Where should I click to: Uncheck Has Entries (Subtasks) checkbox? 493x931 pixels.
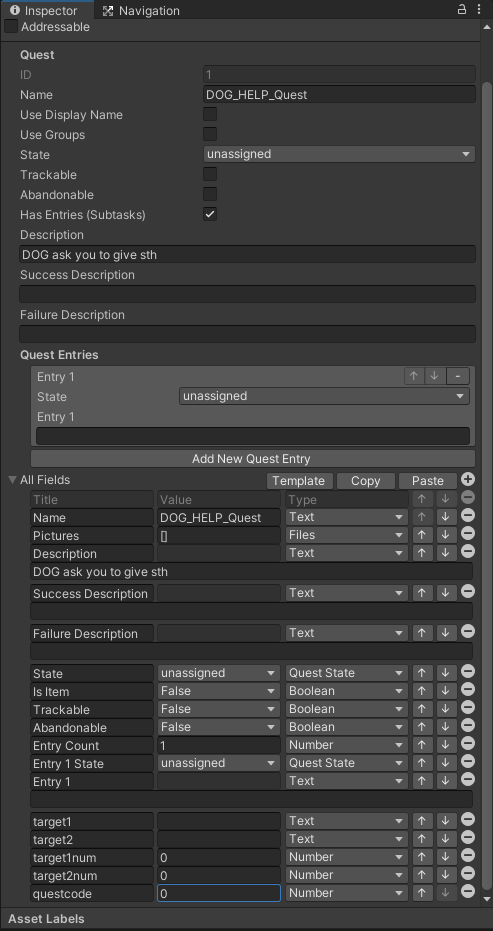(210, 214)
